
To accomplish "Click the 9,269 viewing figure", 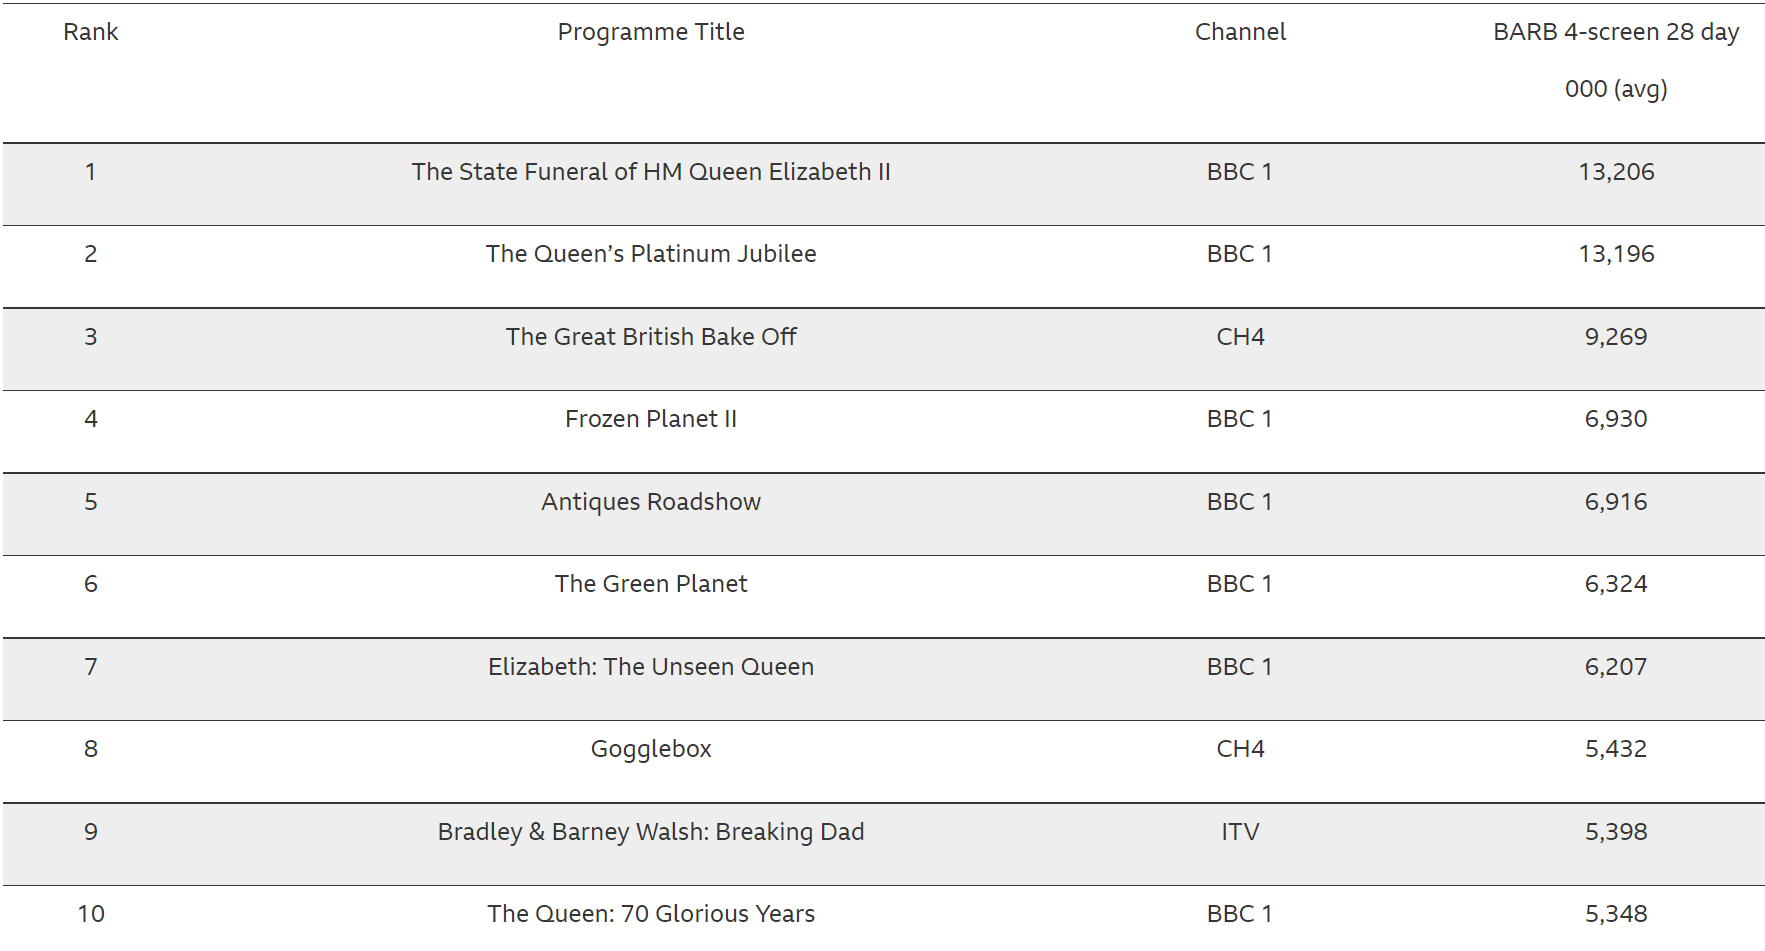I will click(x=1615, y=337).
